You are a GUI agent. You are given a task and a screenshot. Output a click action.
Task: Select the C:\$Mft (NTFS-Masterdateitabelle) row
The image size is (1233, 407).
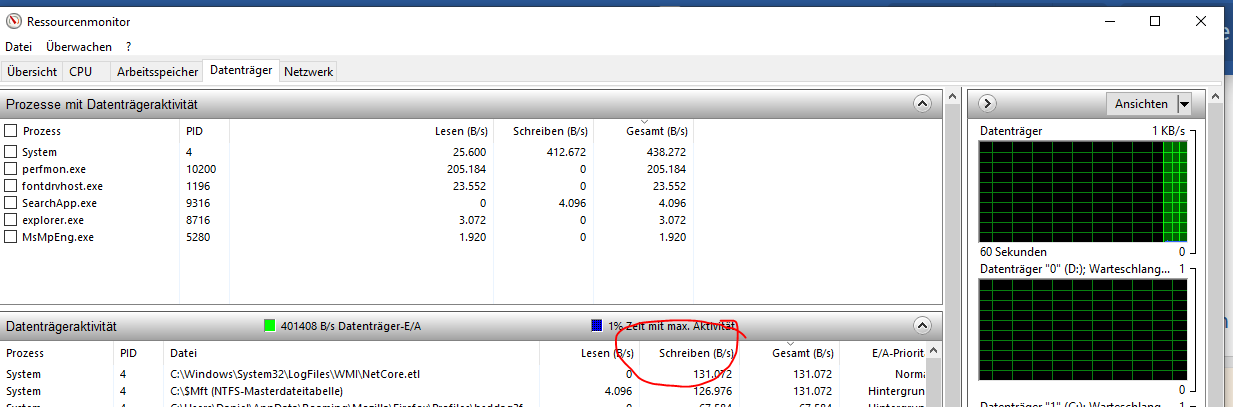point(464,391)
